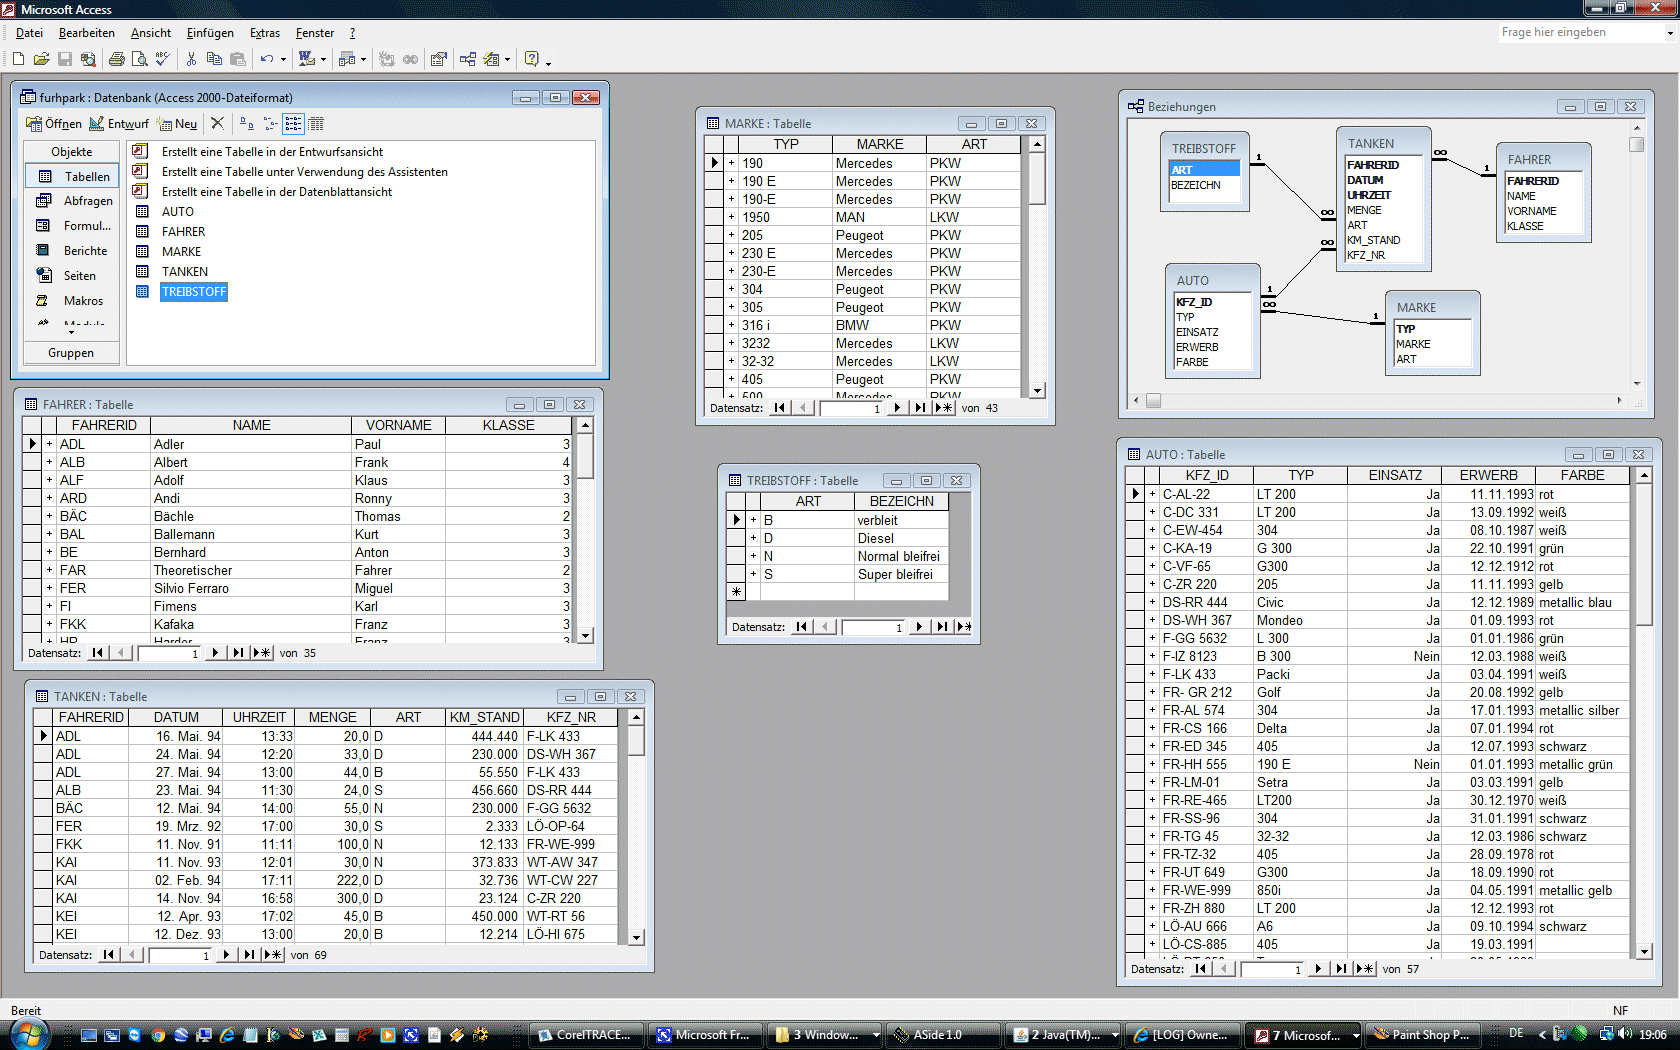The image size is (1680, 1050).
Task: Open the Einfügen menu
Action: point(210,33)
